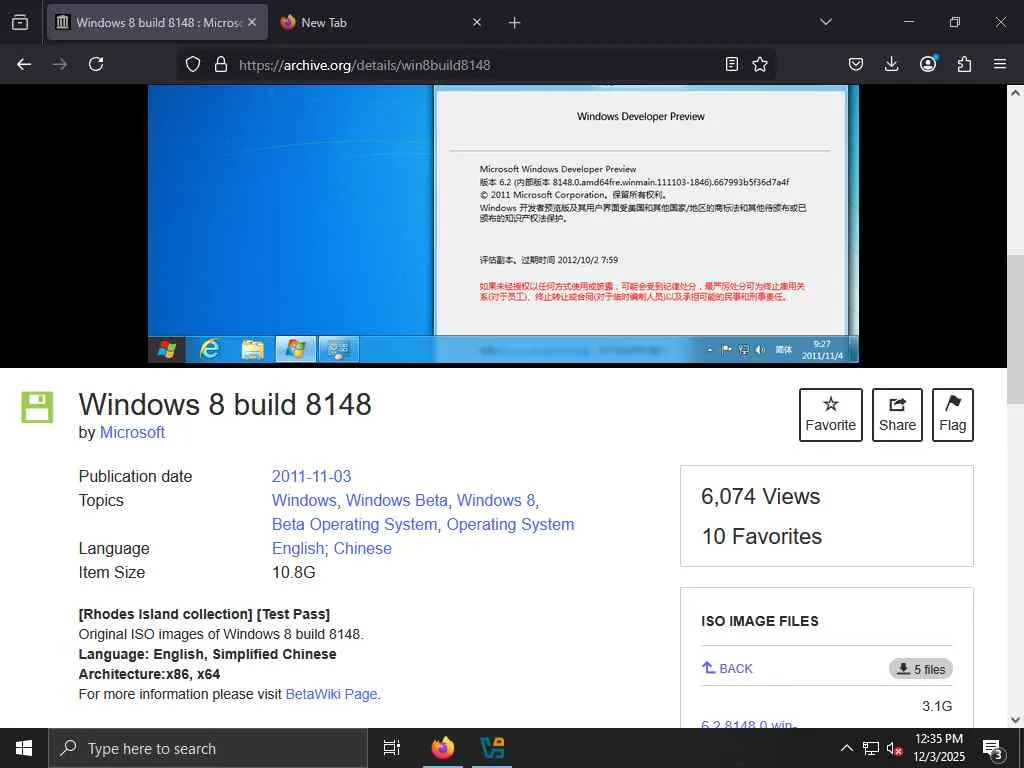Bookmark this page with star icon
Image resolution: width=1024 pixels, height=768 pixels.
pyautogui.click(x=760, y=64)
